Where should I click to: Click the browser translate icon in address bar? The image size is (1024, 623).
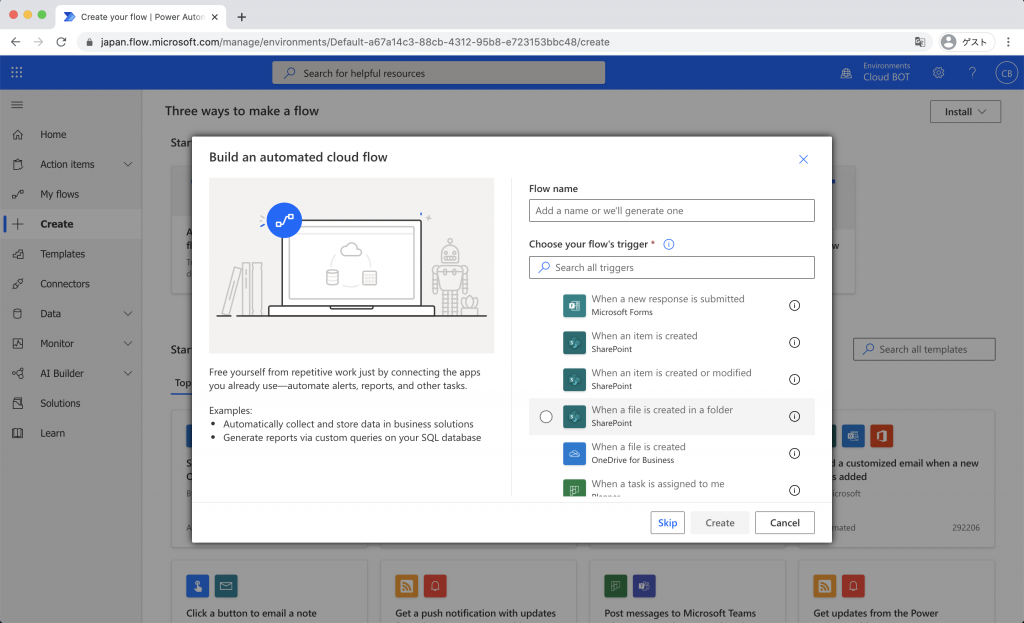click(920, 42)
